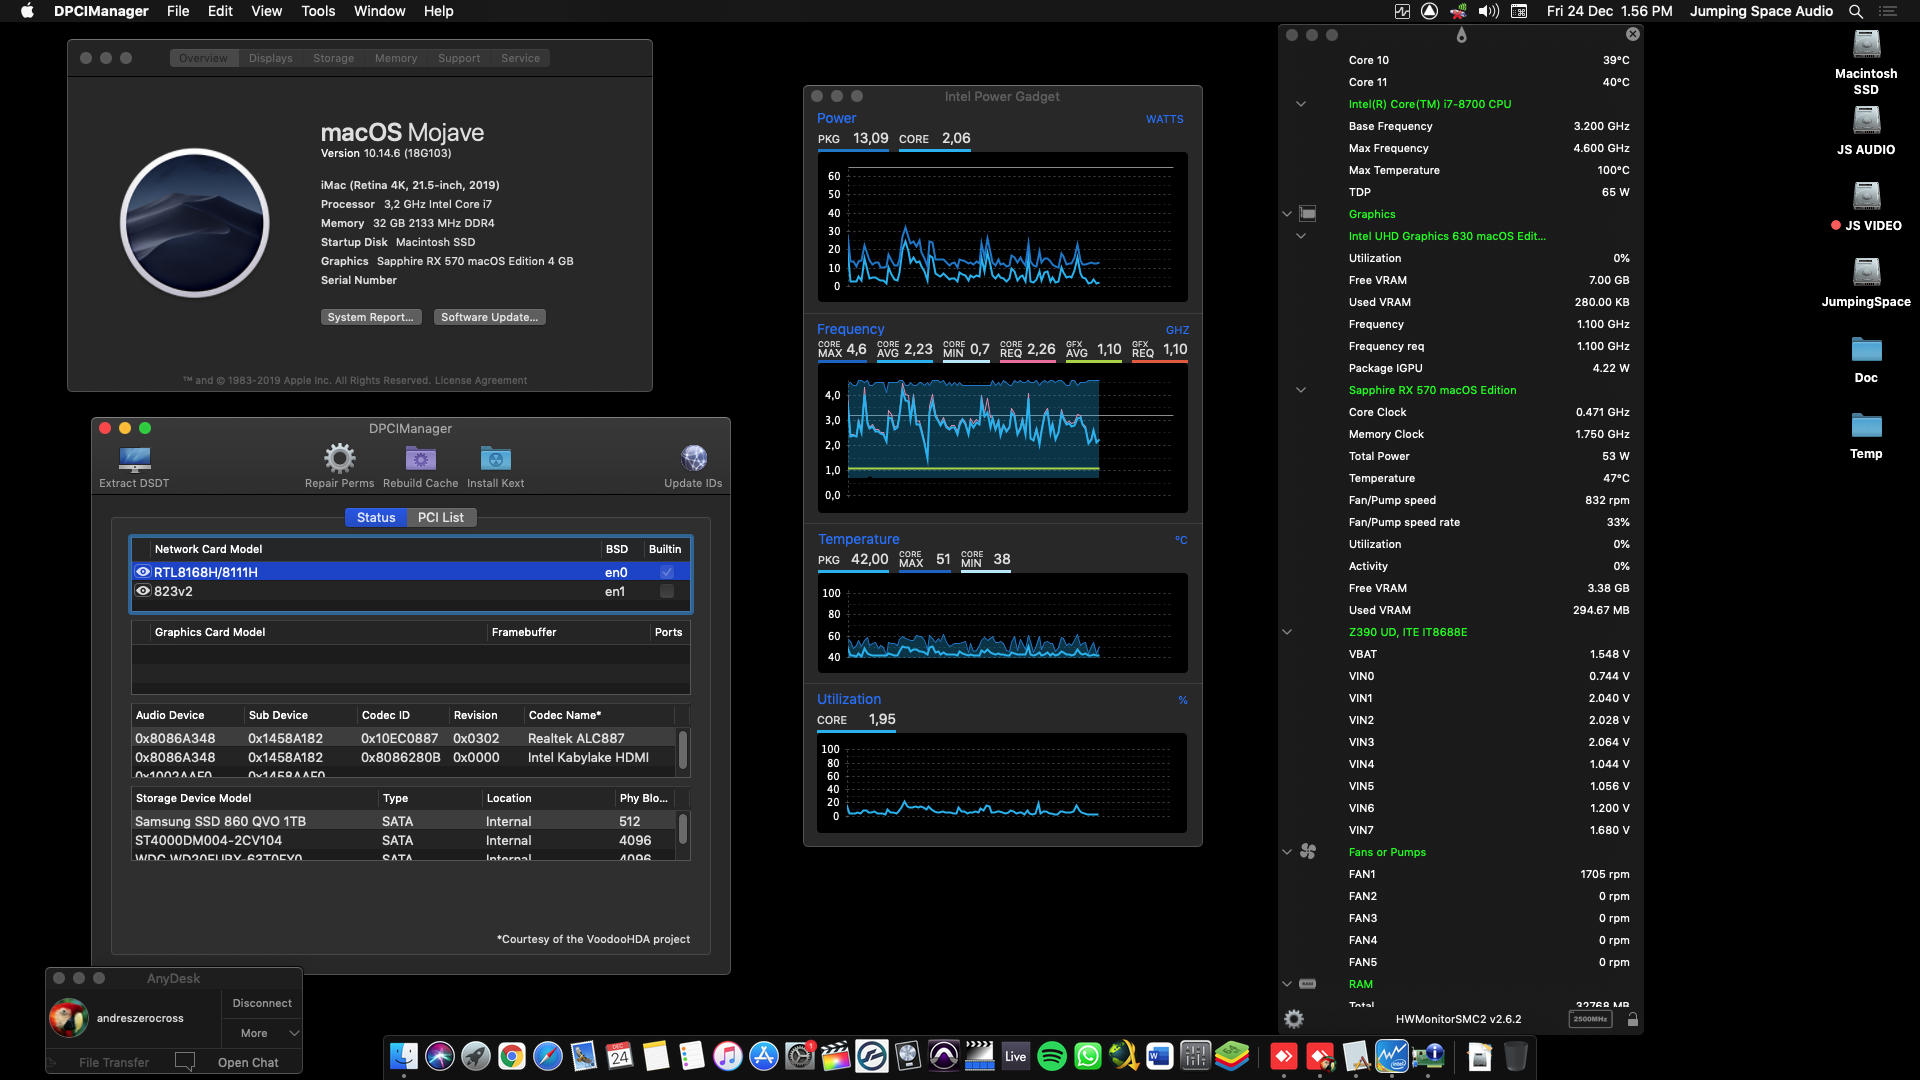The image size is (1920, 1080).
Task: Click the System Report button
Action: 371,316
